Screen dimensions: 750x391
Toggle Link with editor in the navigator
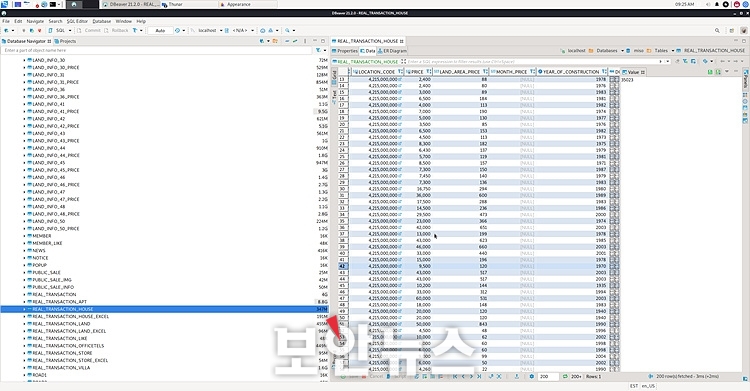(x=295, y=41)
